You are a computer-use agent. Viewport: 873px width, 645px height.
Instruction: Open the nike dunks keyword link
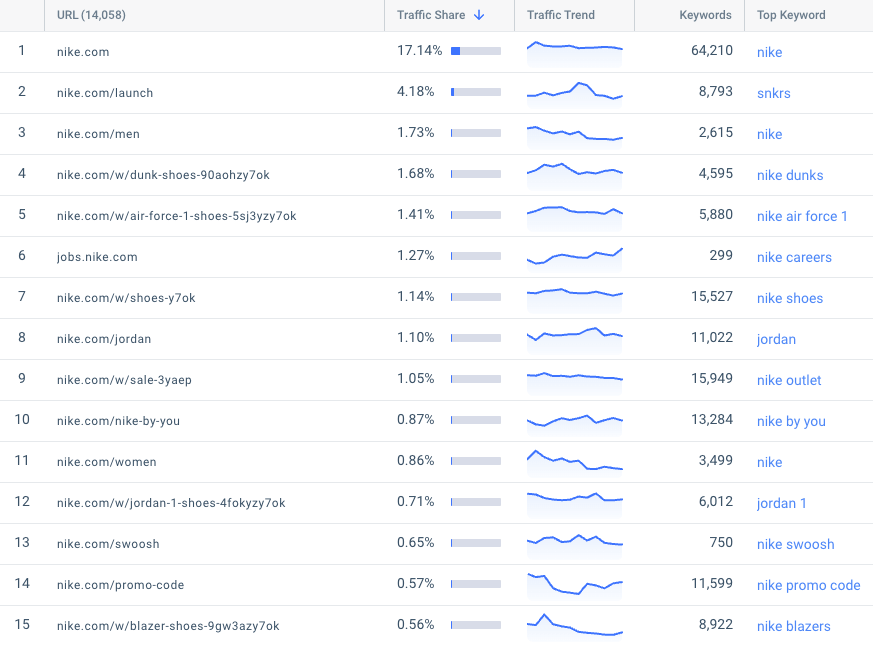point(789,175)
